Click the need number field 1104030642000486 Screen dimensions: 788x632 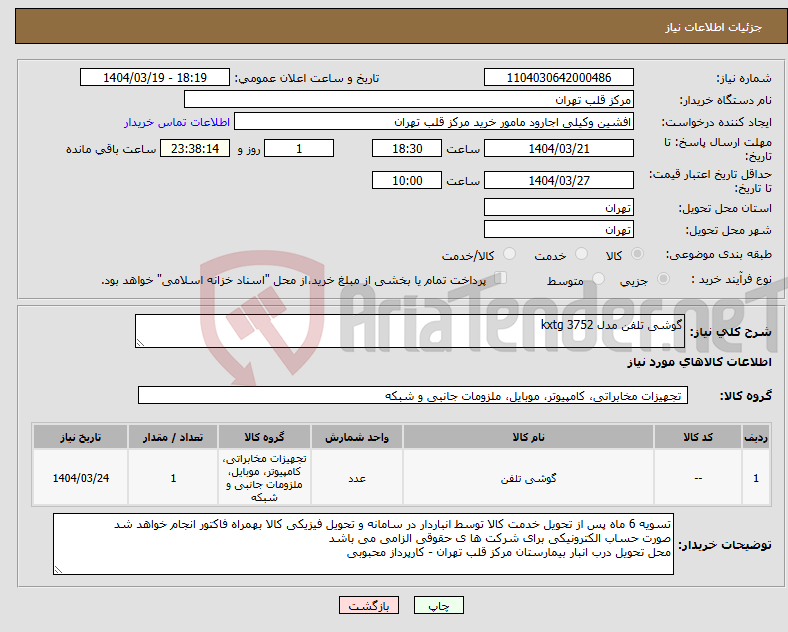point(558,77)
